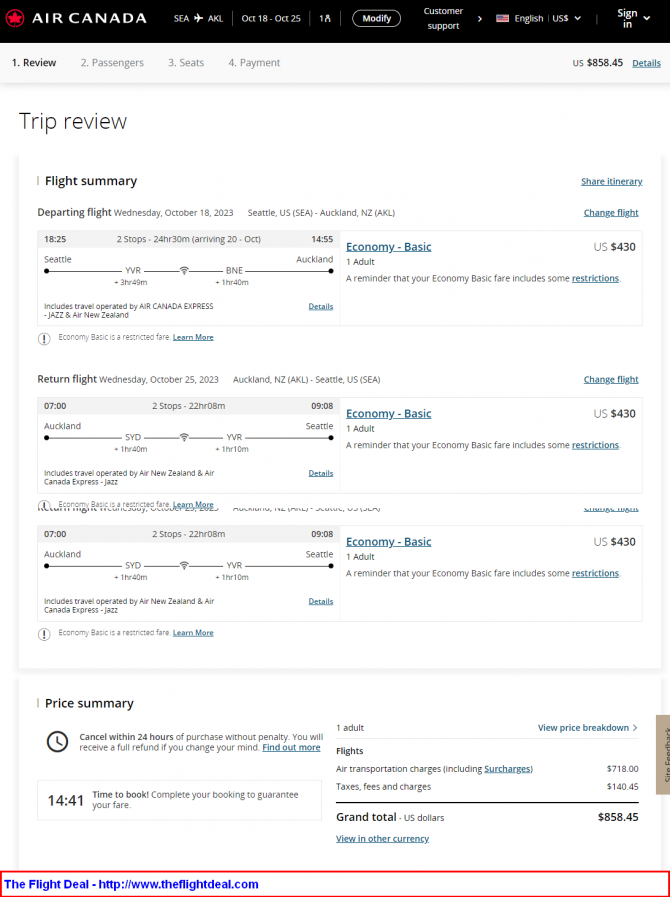Expand View price breakdown

[x=588, y=728]
